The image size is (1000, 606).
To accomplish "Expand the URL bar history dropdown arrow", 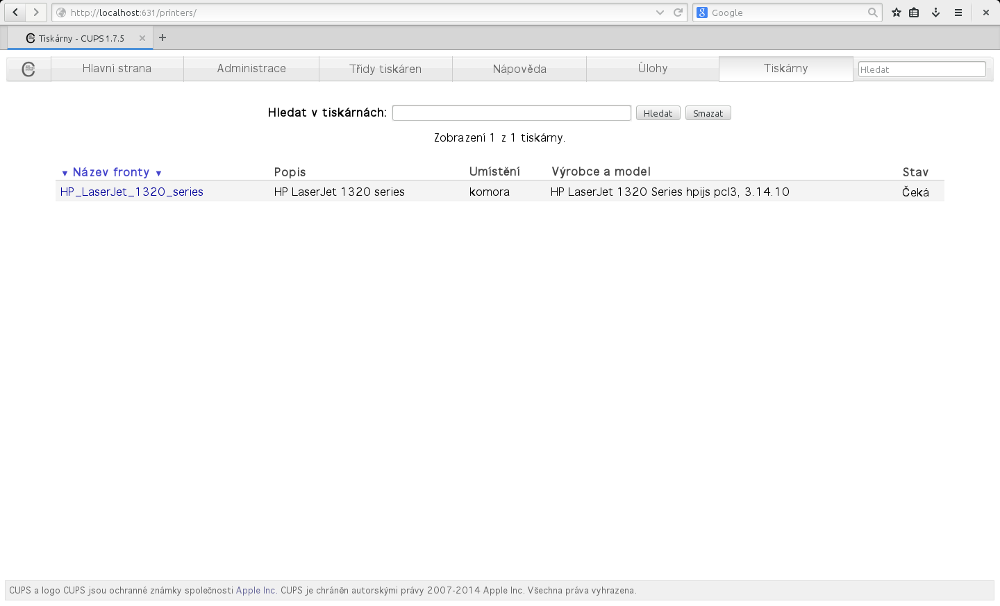I will click(x=660, y=12).
